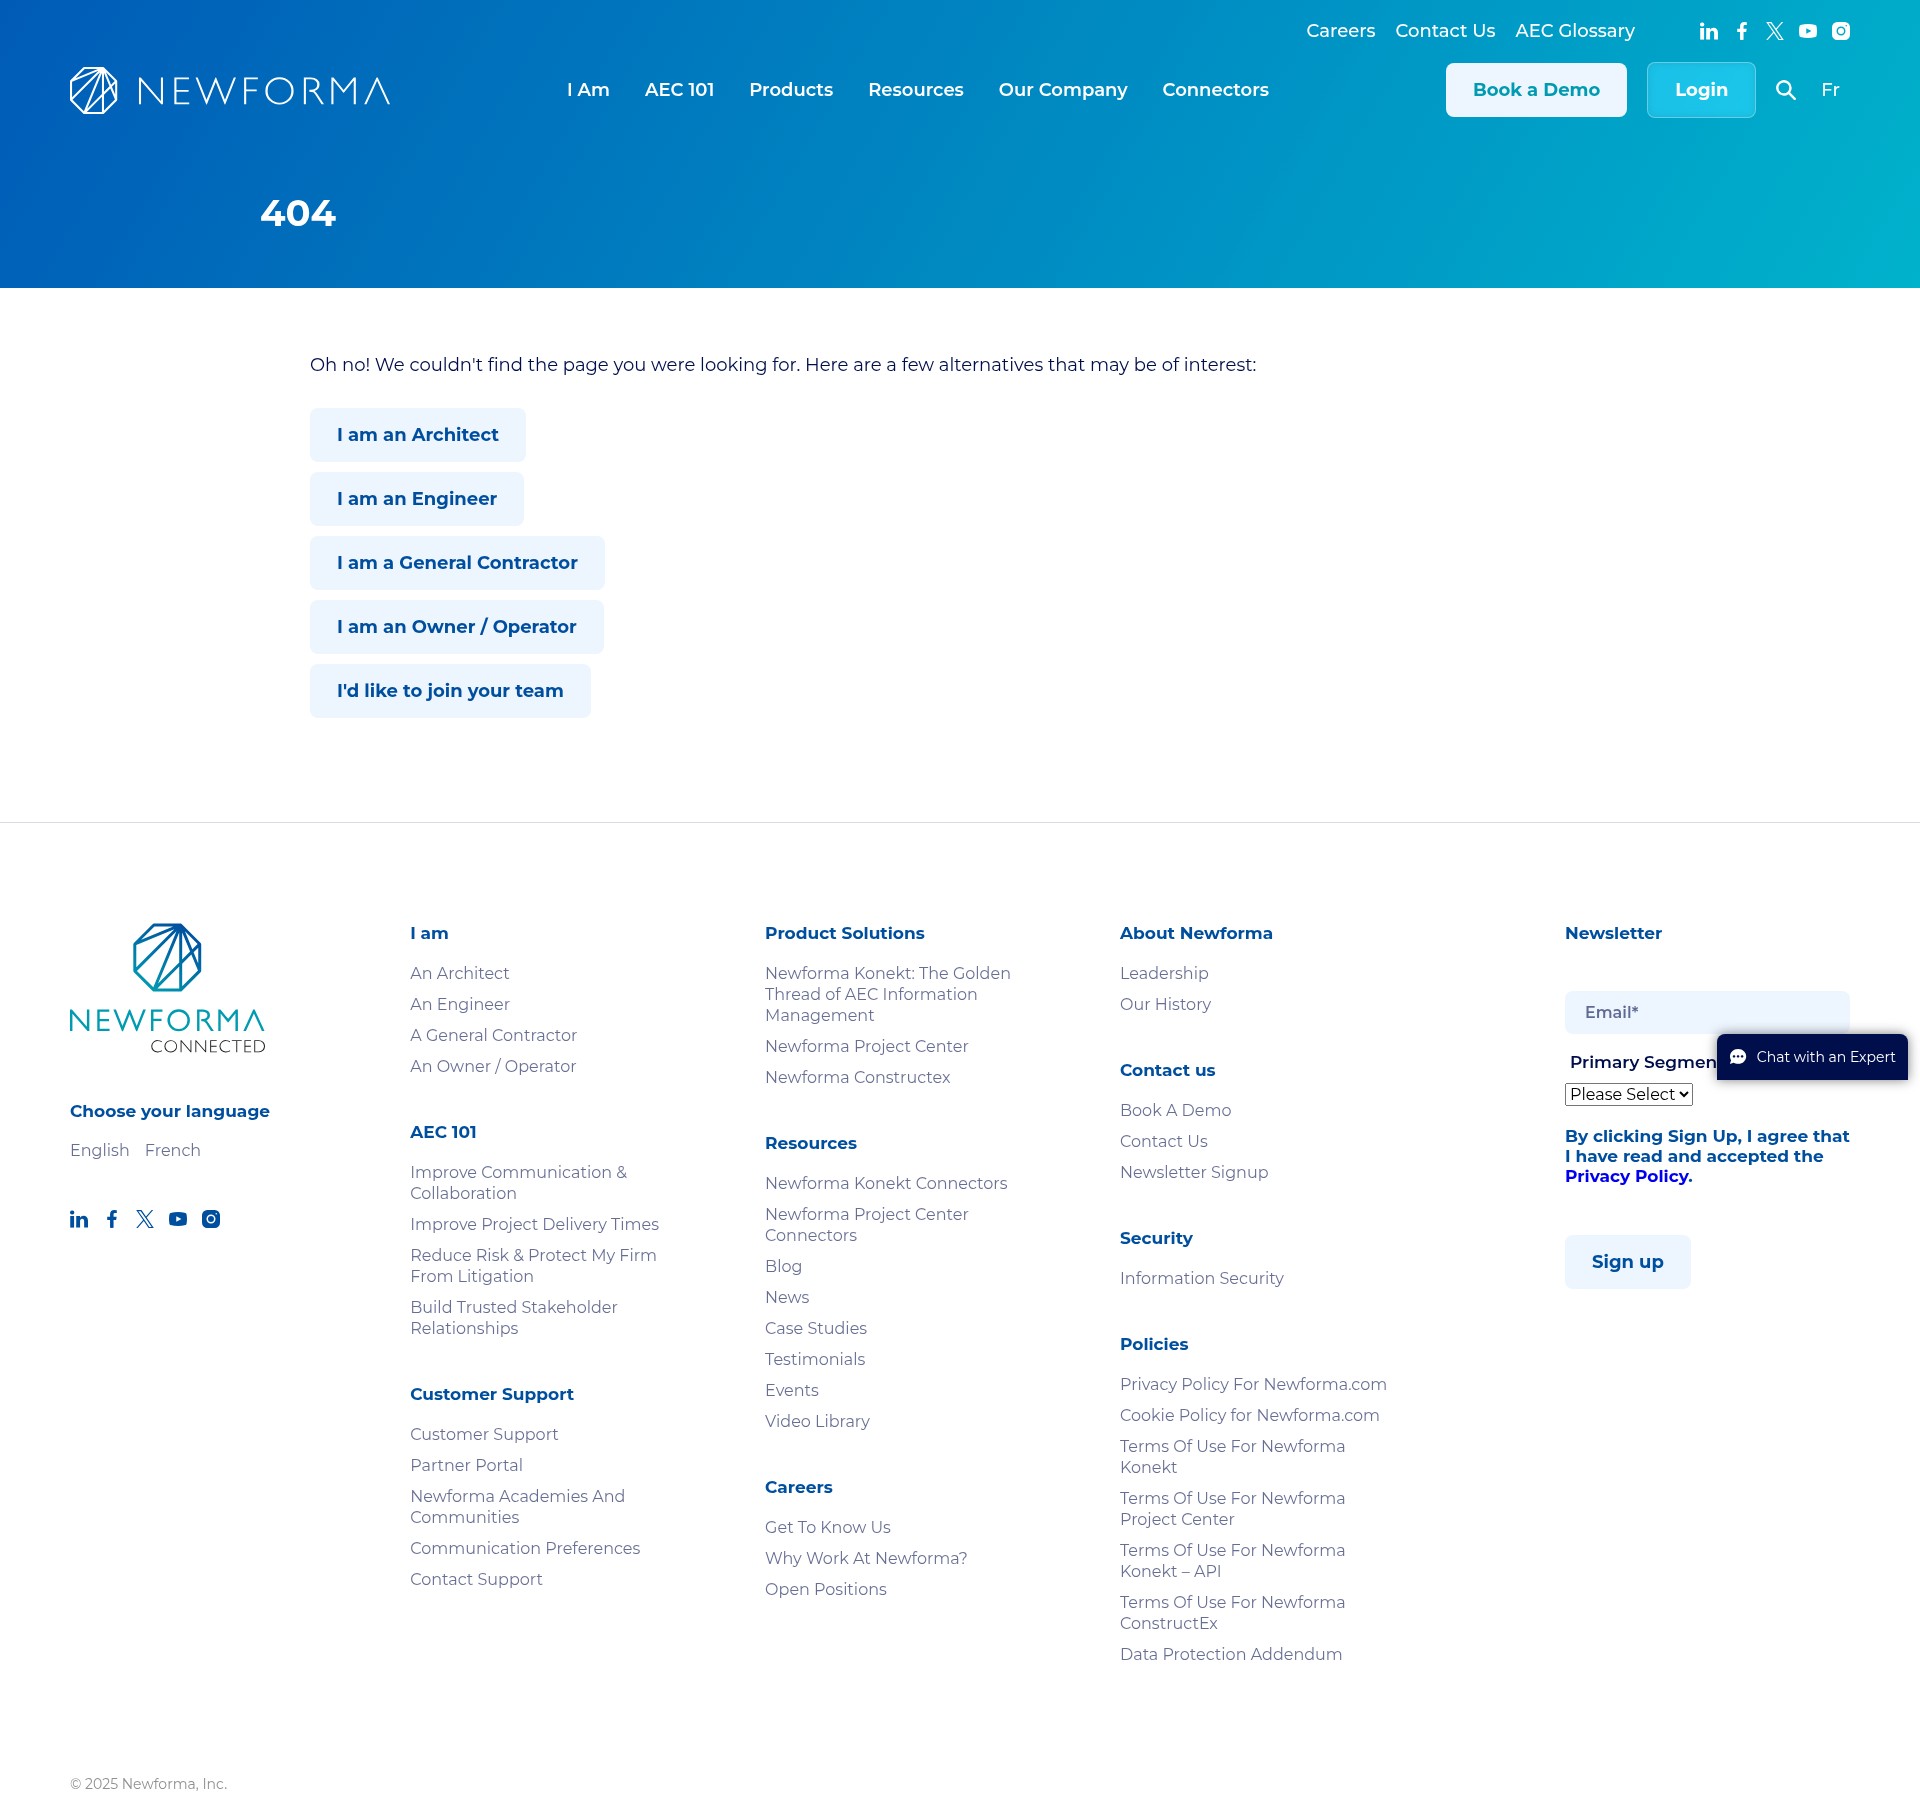The height and width of the screenshot is (1808, 1920).
Task: Click I am a General Contractor button
Action: 457,563
